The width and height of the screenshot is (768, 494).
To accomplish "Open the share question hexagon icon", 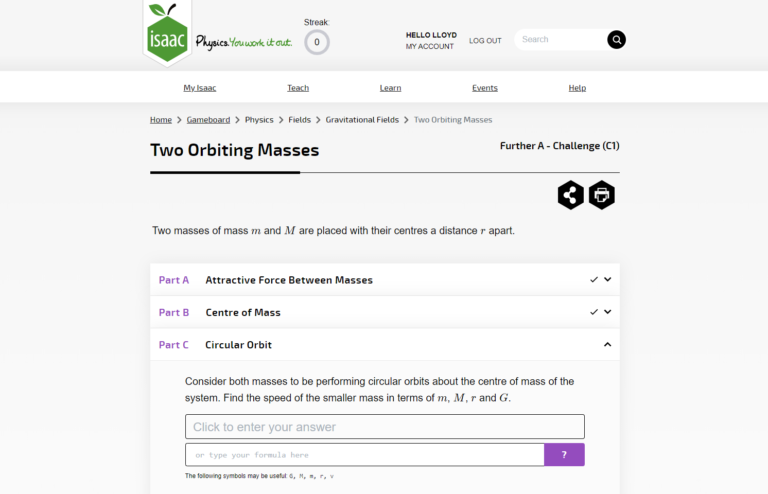I will [571, 195].
